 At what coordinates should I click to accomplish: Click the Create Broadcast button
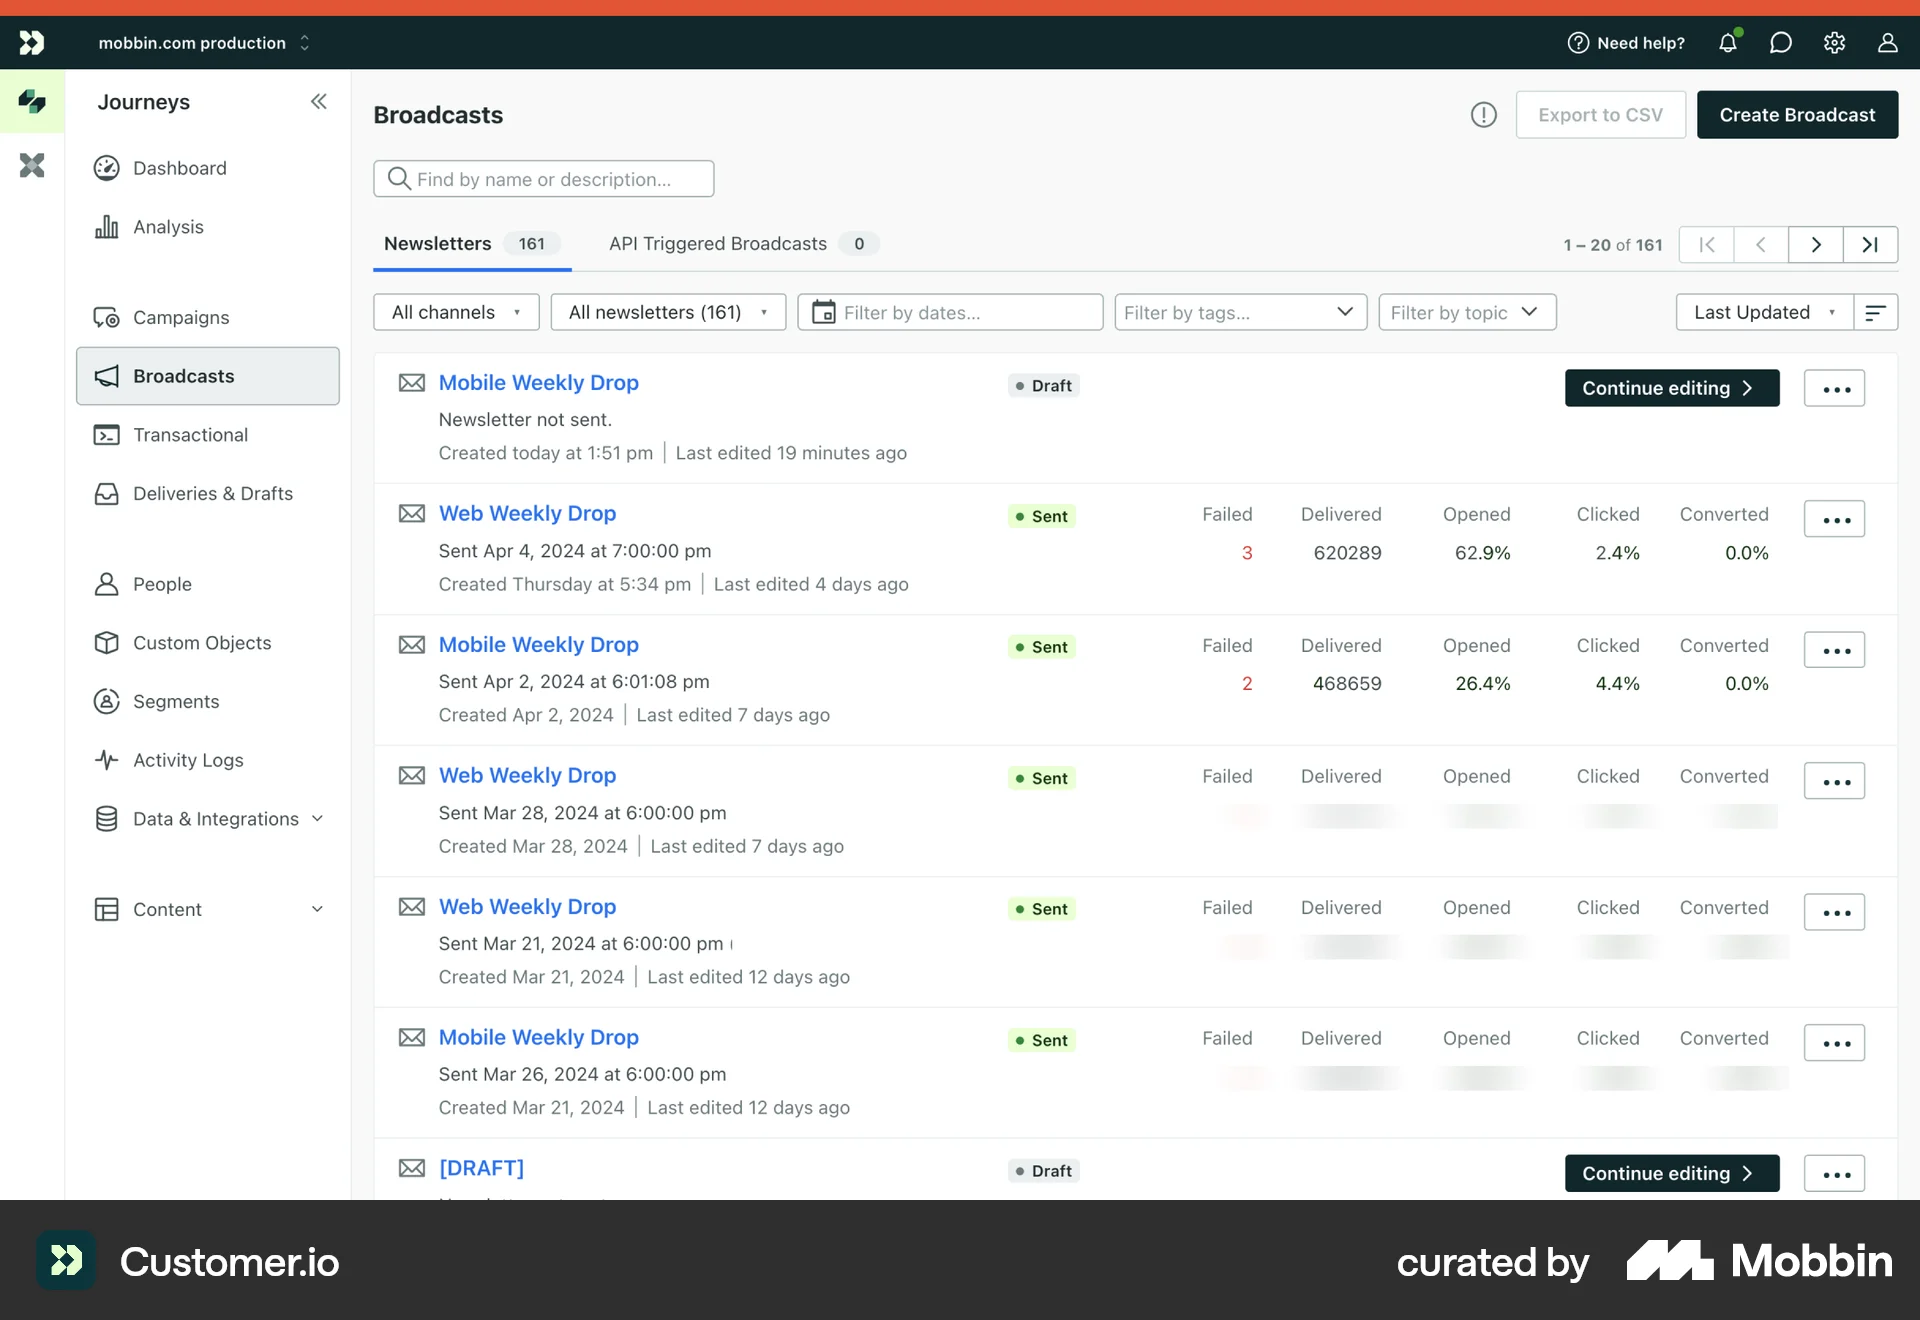tap(1797, 114)
